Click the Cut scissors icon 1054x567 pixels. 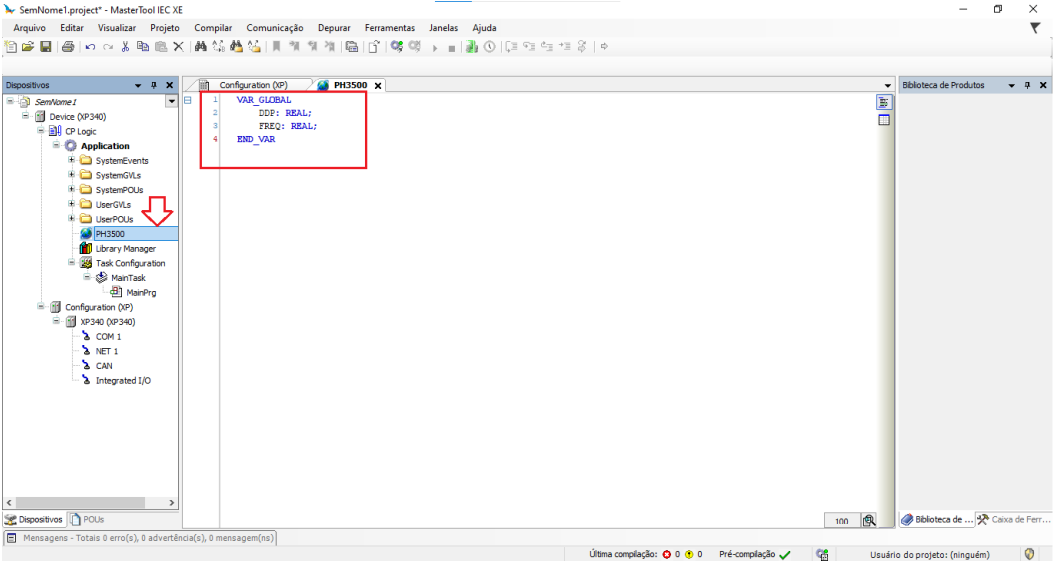(x=125, y=47)
